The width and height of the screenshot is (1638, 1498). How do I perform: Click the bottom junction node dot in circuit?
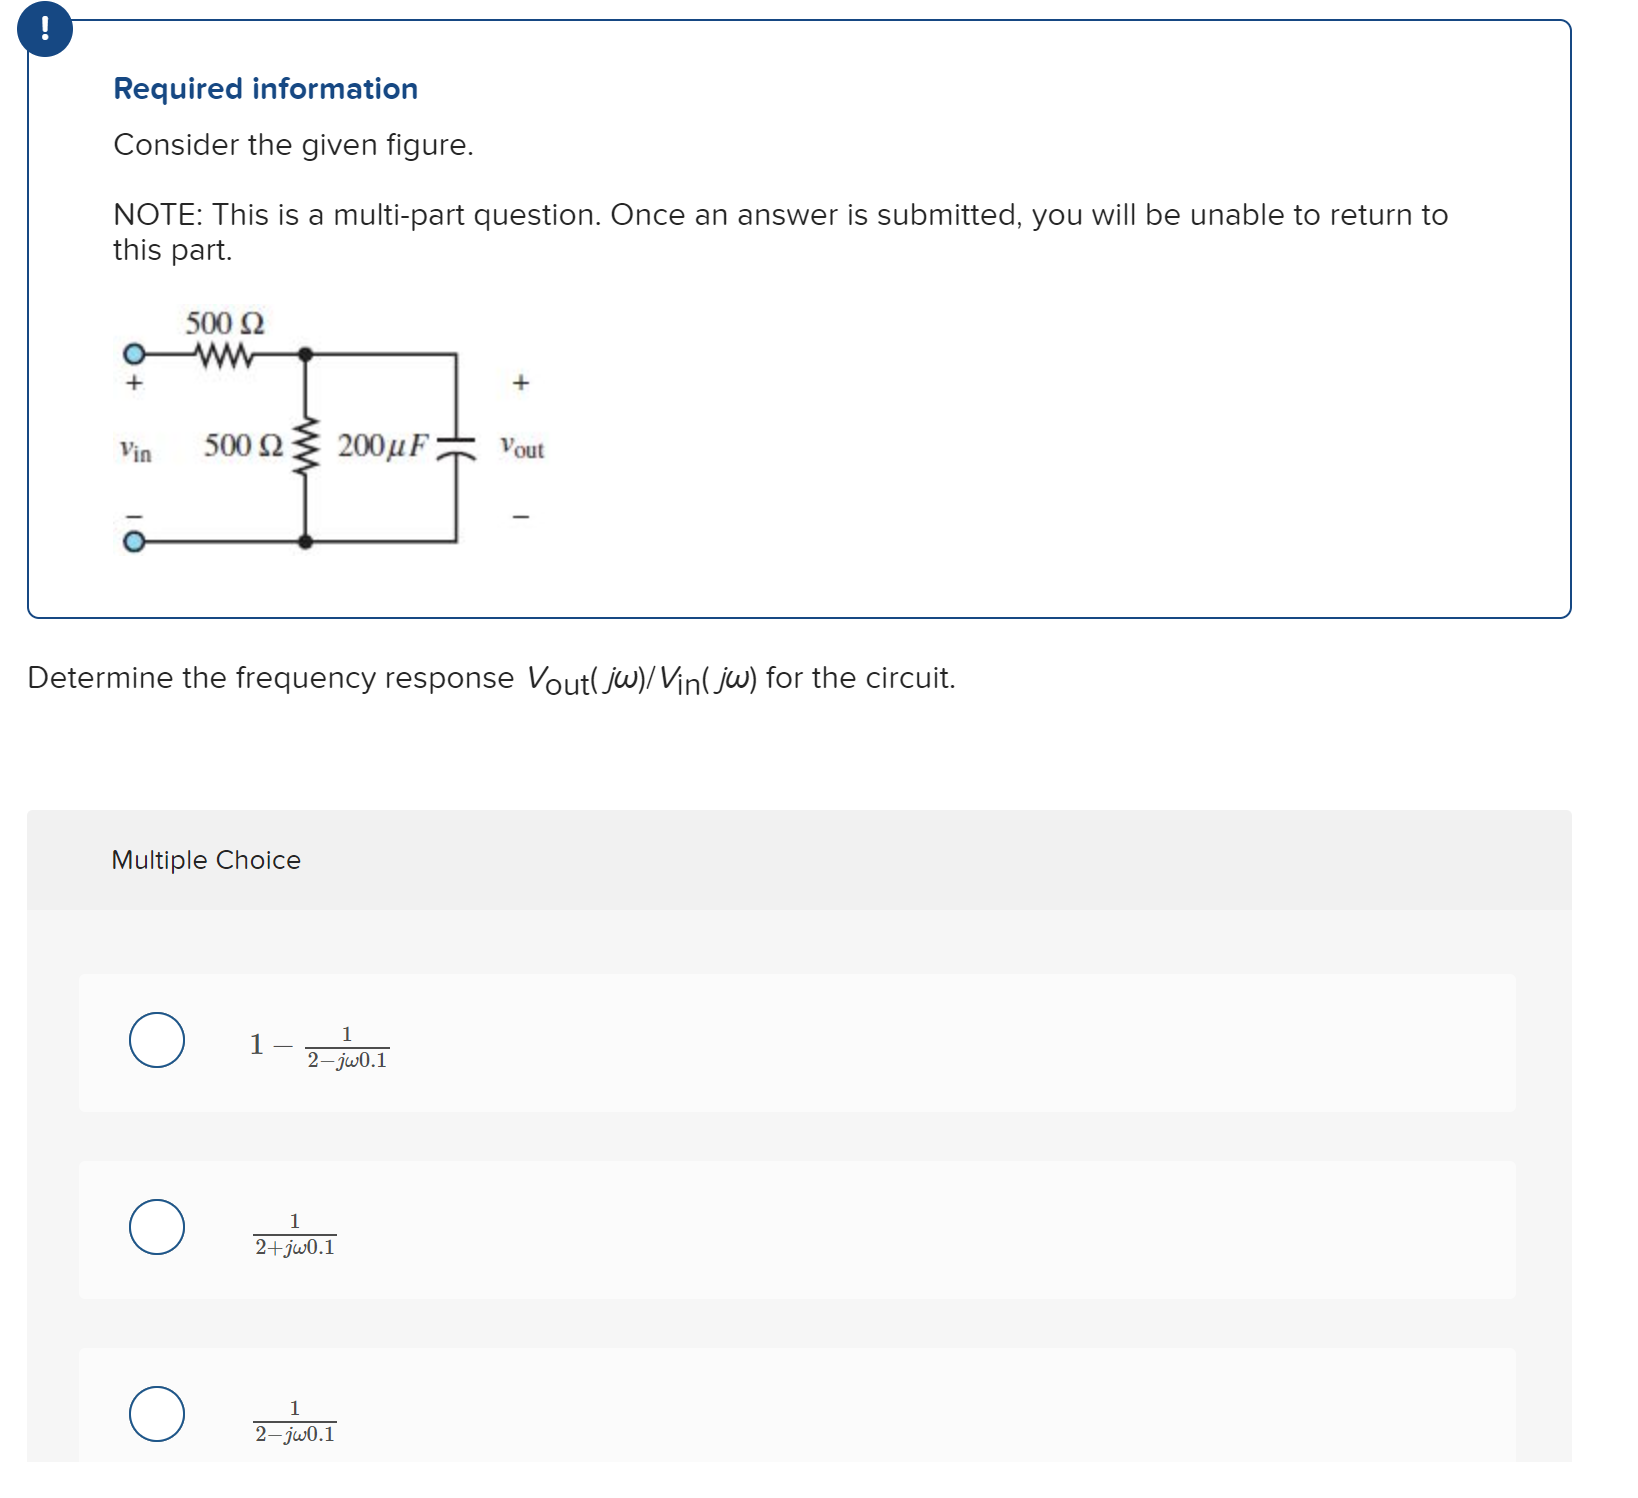pos(306,542)
